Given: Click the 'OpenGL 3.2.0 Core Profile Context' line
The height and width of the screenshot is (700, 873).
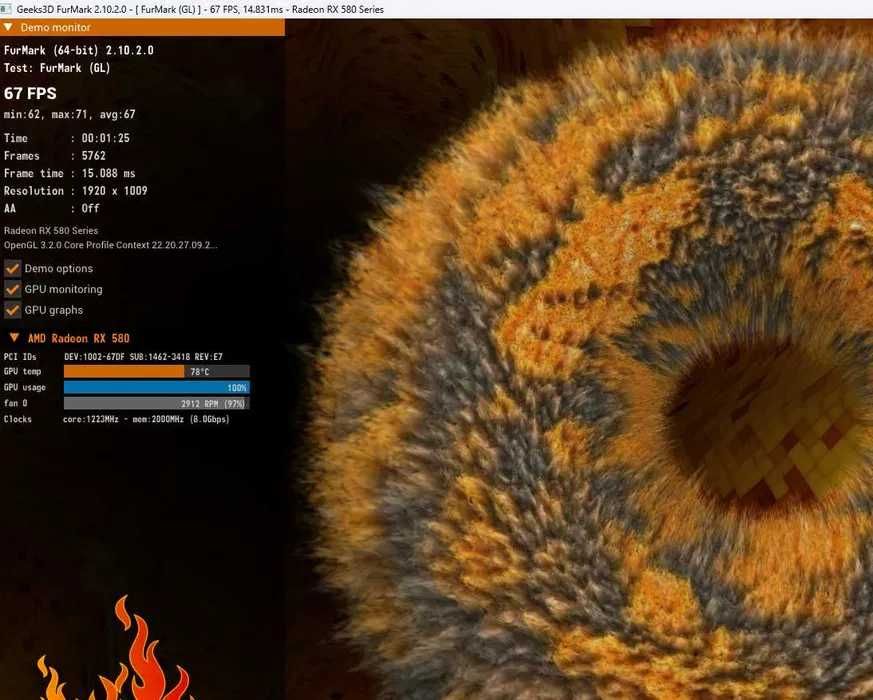Looking at the screenshot, I should 110,245.
